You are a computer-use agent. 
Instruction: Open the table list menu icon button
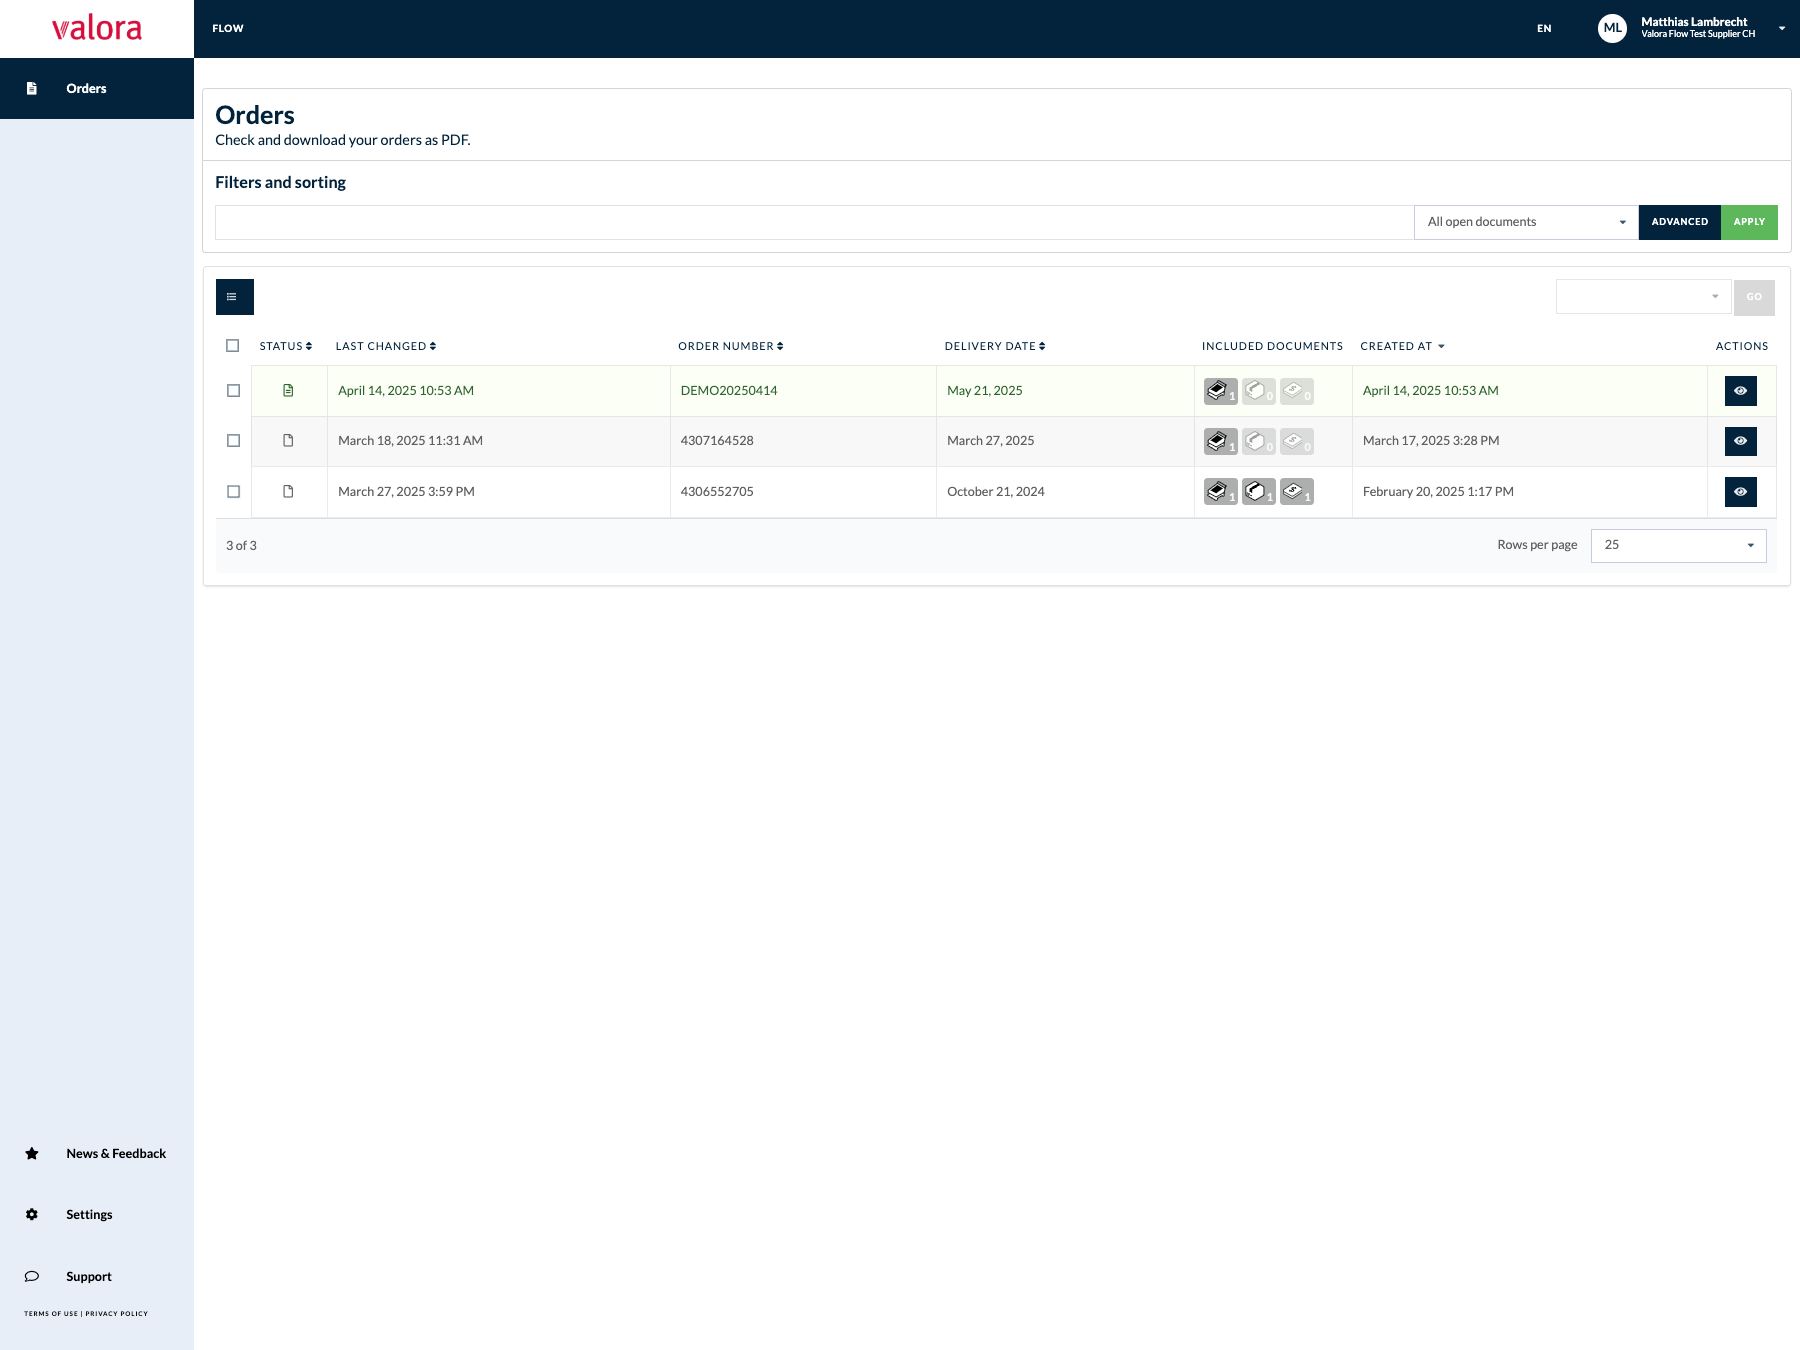point(235,297)
